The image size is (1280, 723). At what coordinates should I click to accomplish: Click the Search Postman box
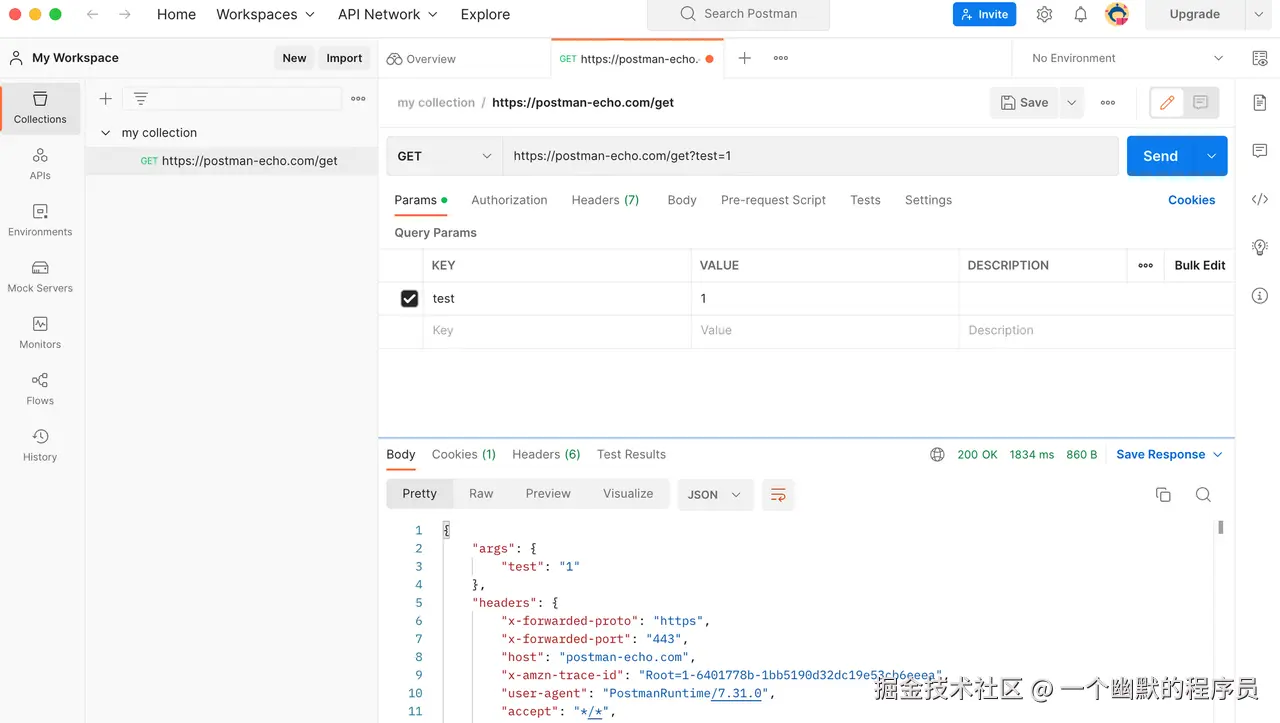pos(738,14)
